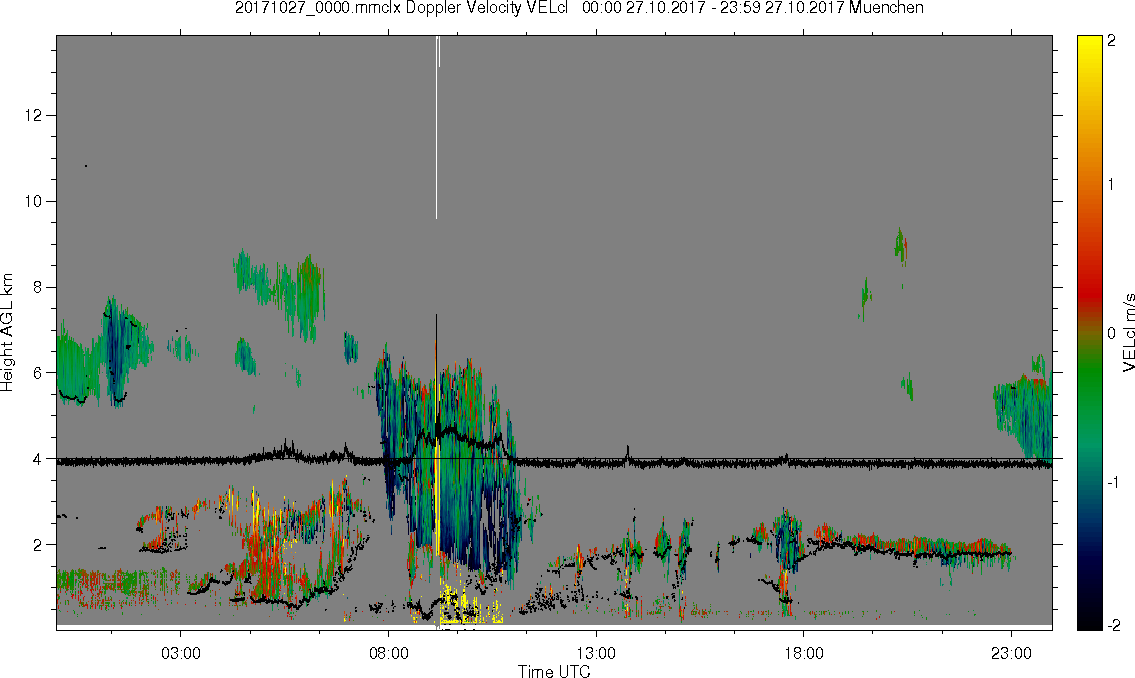The width and height of the screenshot is (1135, 678).
Task: Click the '13:00' time axis label
Action: coord(596,654)
